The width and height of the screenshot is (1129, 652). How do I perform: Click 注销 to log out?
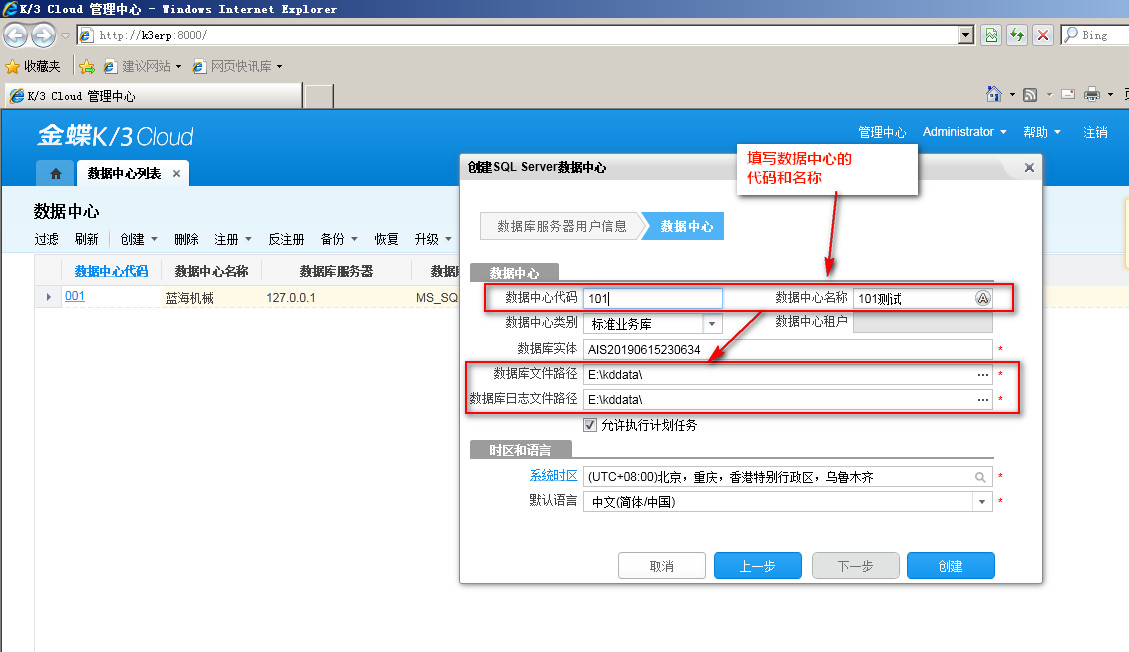click(1095, 132)
